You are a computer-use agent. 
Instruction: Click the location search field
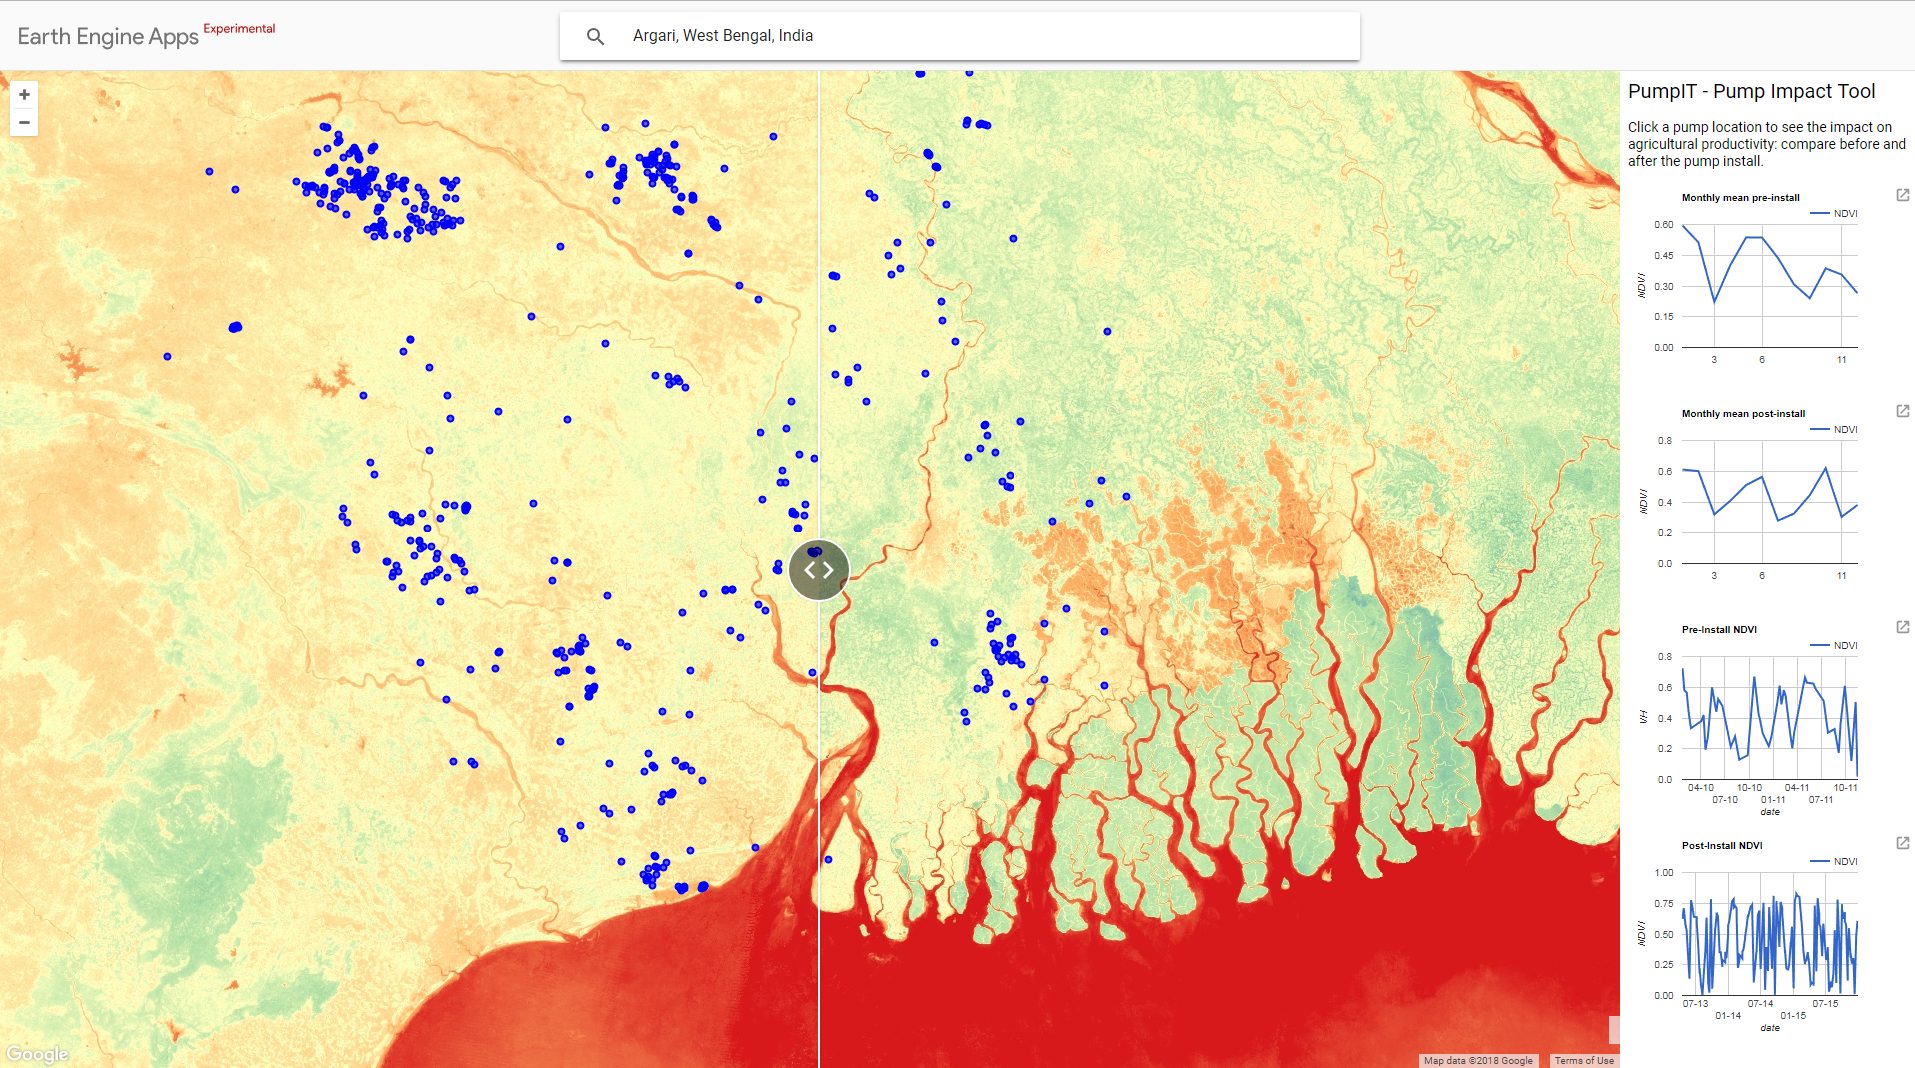click(x=960, y=36)
